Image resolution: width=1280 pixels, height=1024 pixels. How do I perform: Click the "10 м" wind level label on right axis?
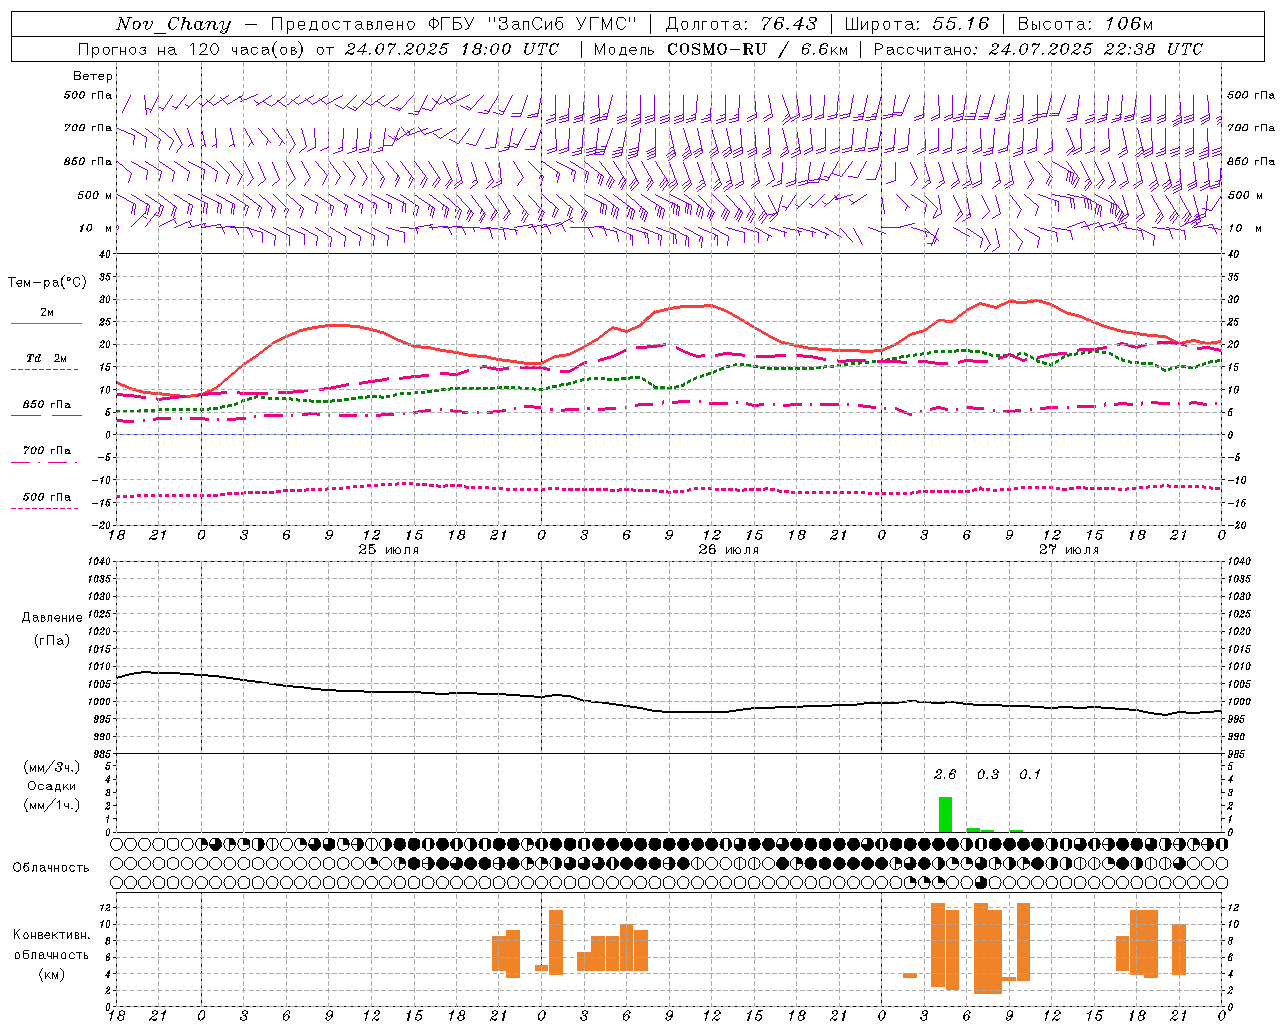coord(1244,228)
